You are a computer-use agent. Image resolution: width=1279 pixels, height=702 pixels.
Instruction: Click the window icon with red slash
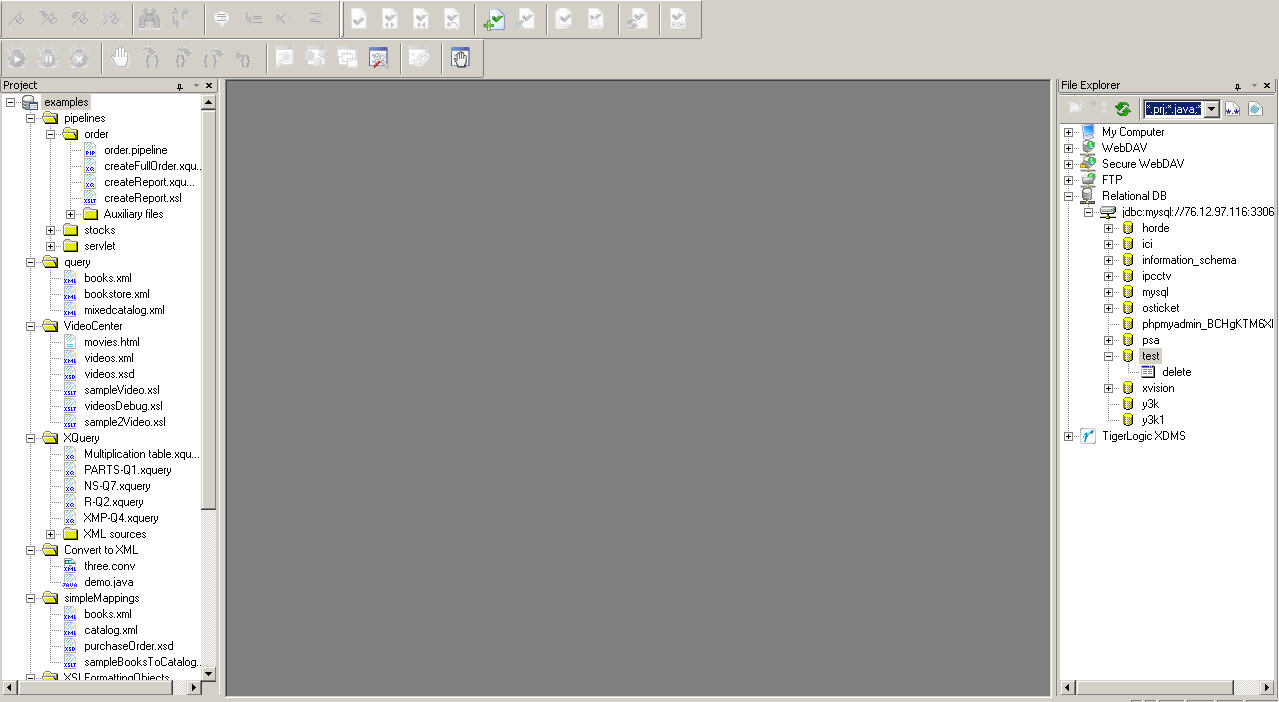pos(378,59)
